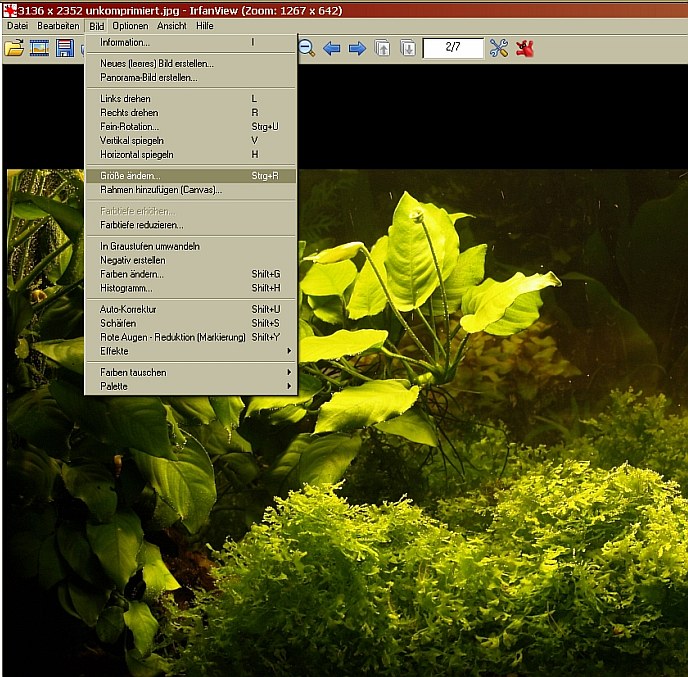Viewport: 688px width, 677px height.
Task: Expand the Farben tauschen submenu
Action: (x=190, y=372)
